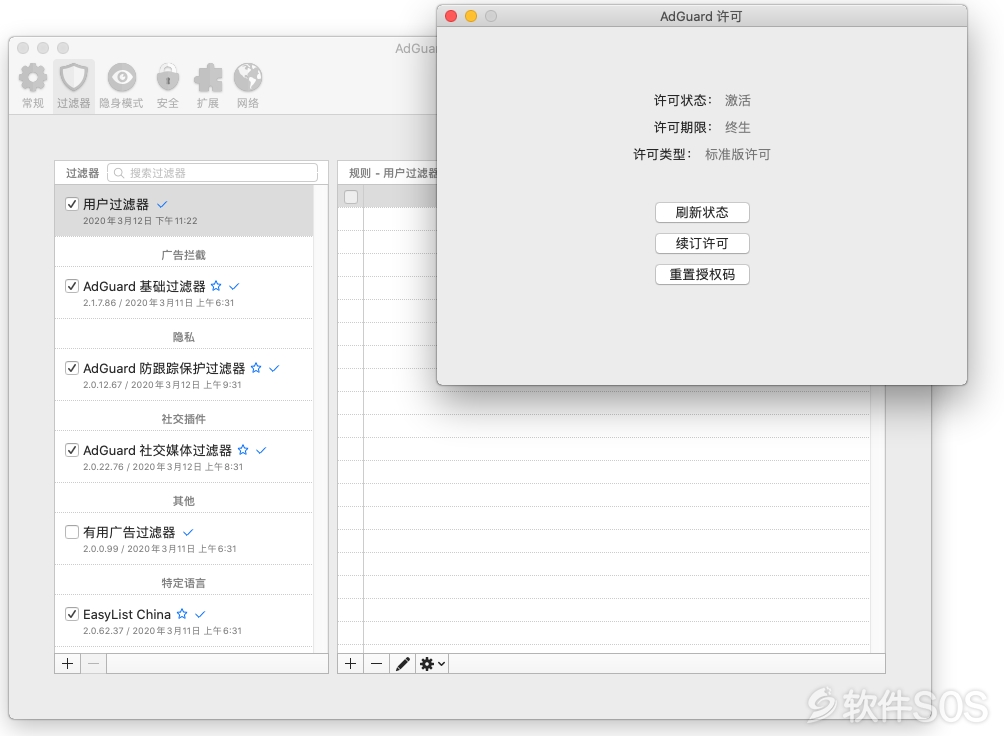Select the 广告拦截 category header
This screenshot has width=1004, height=736.
click(x=184, y=255)
